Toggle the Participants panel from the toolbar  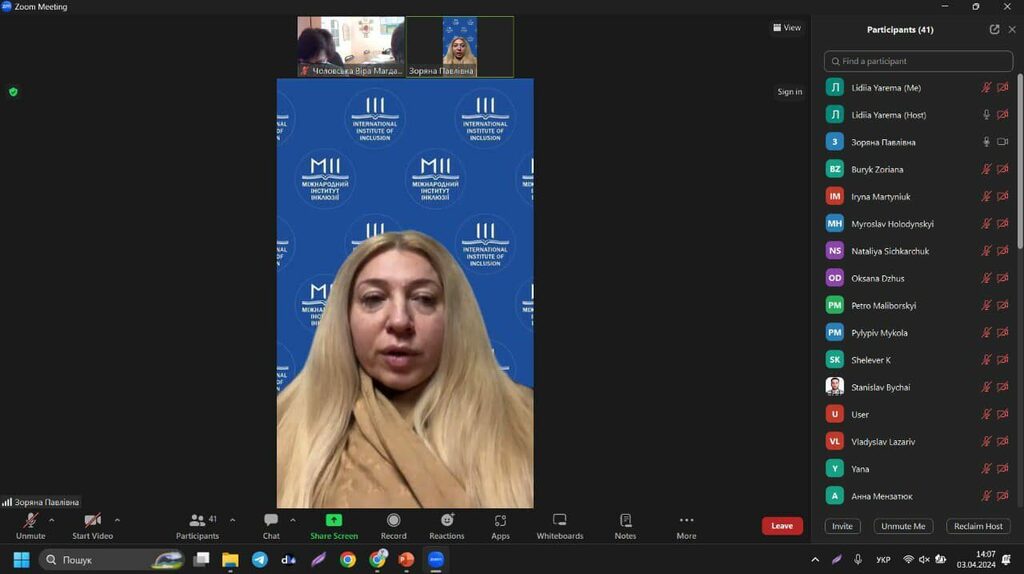pos(198,520)
